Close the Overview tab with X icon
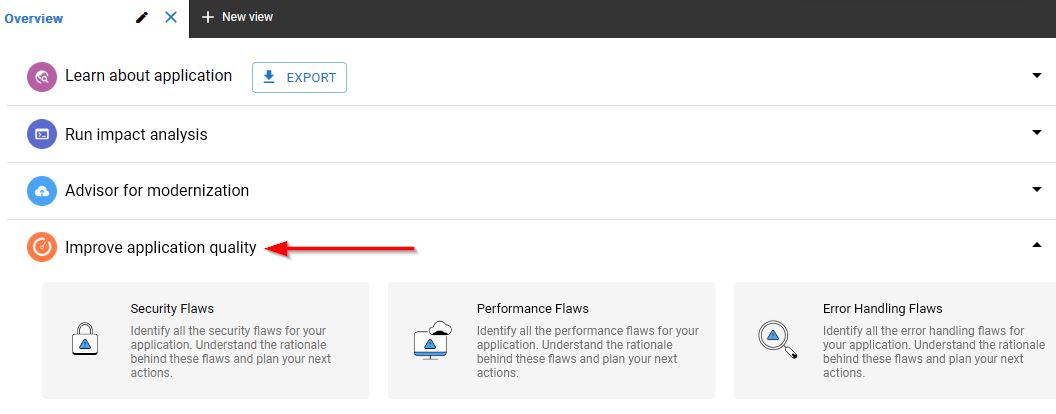The height and width of the screenshot is (414, 1056). point(171,17)
